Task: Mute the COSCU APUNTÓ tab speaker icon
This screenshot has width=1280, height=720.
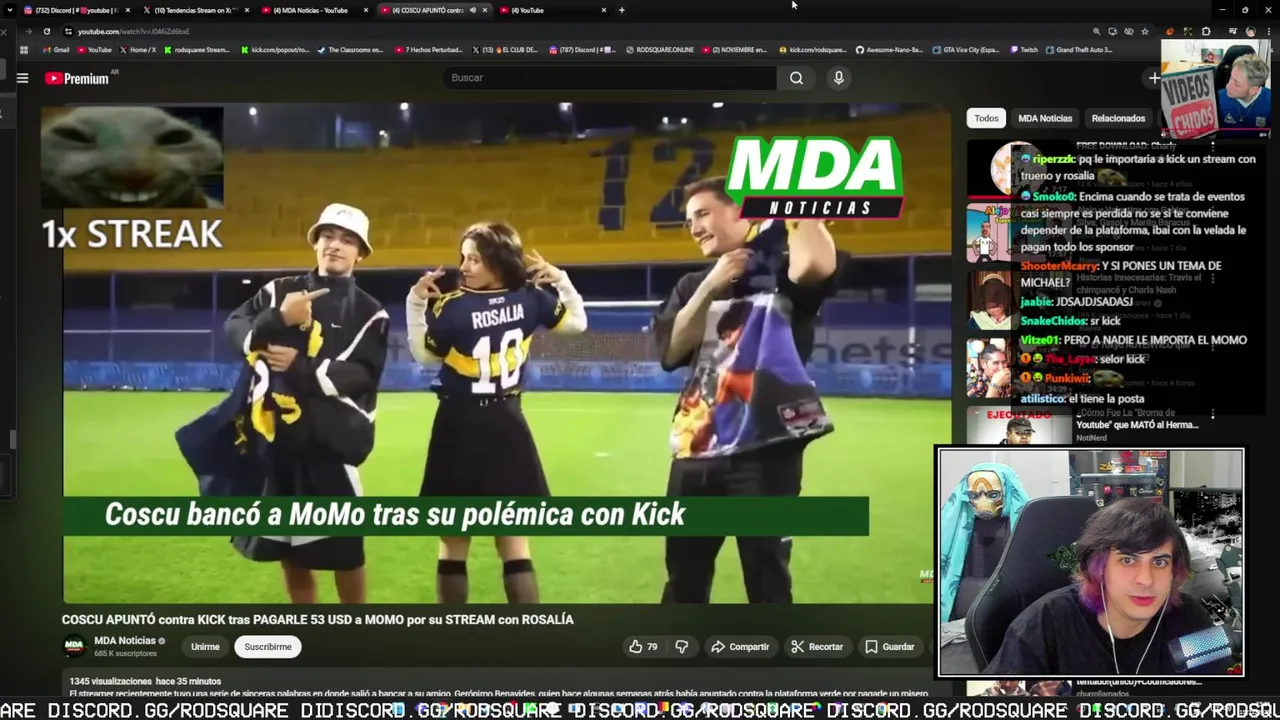Action: (473, 10)
